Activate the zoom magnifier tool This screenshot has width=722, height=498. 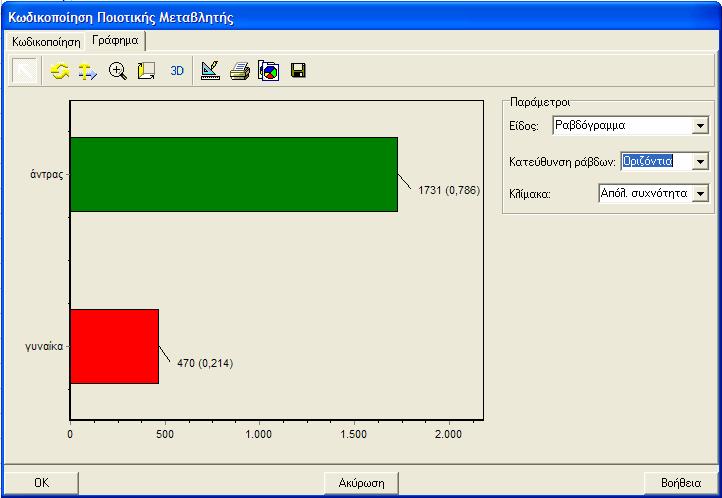tap(118, 71)
